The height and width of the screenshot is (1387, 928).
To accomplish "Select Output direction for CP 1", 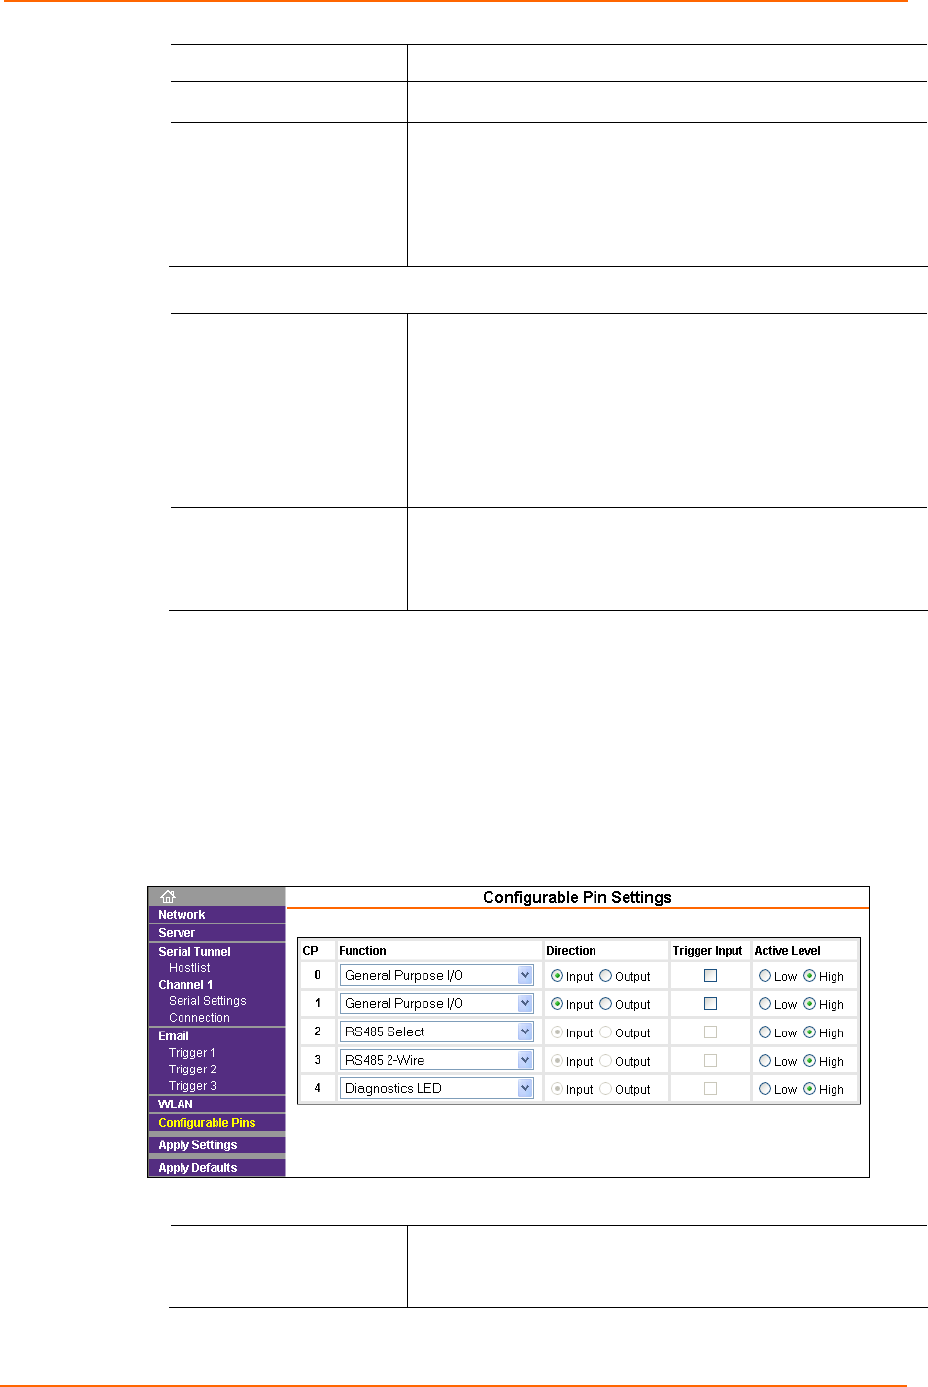I will click(x=606, y=1004).
